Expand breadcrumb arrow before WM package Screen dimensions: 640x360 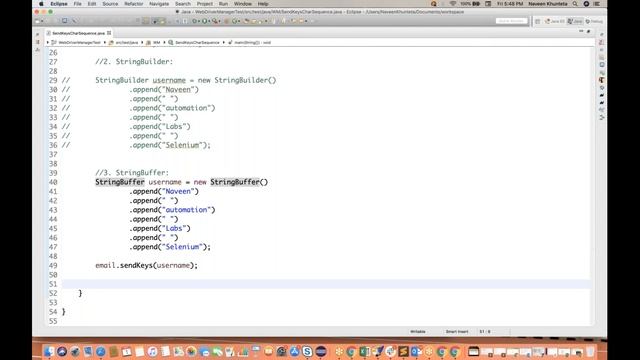tap(142, 42)
